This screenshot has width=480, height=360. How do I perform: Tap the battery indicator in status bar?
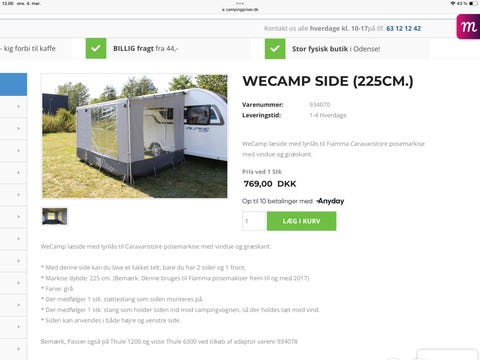coord(473,3)
